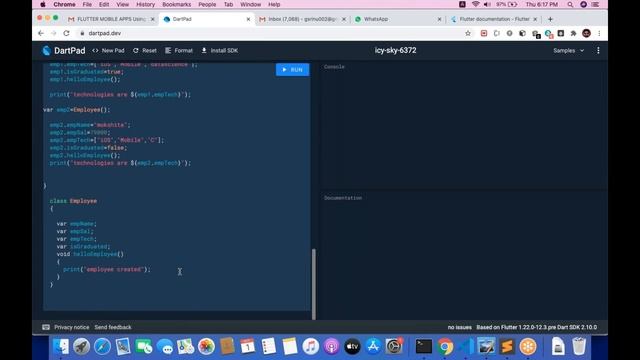
Task: Open Spotlight search
Action: point(570,4)
